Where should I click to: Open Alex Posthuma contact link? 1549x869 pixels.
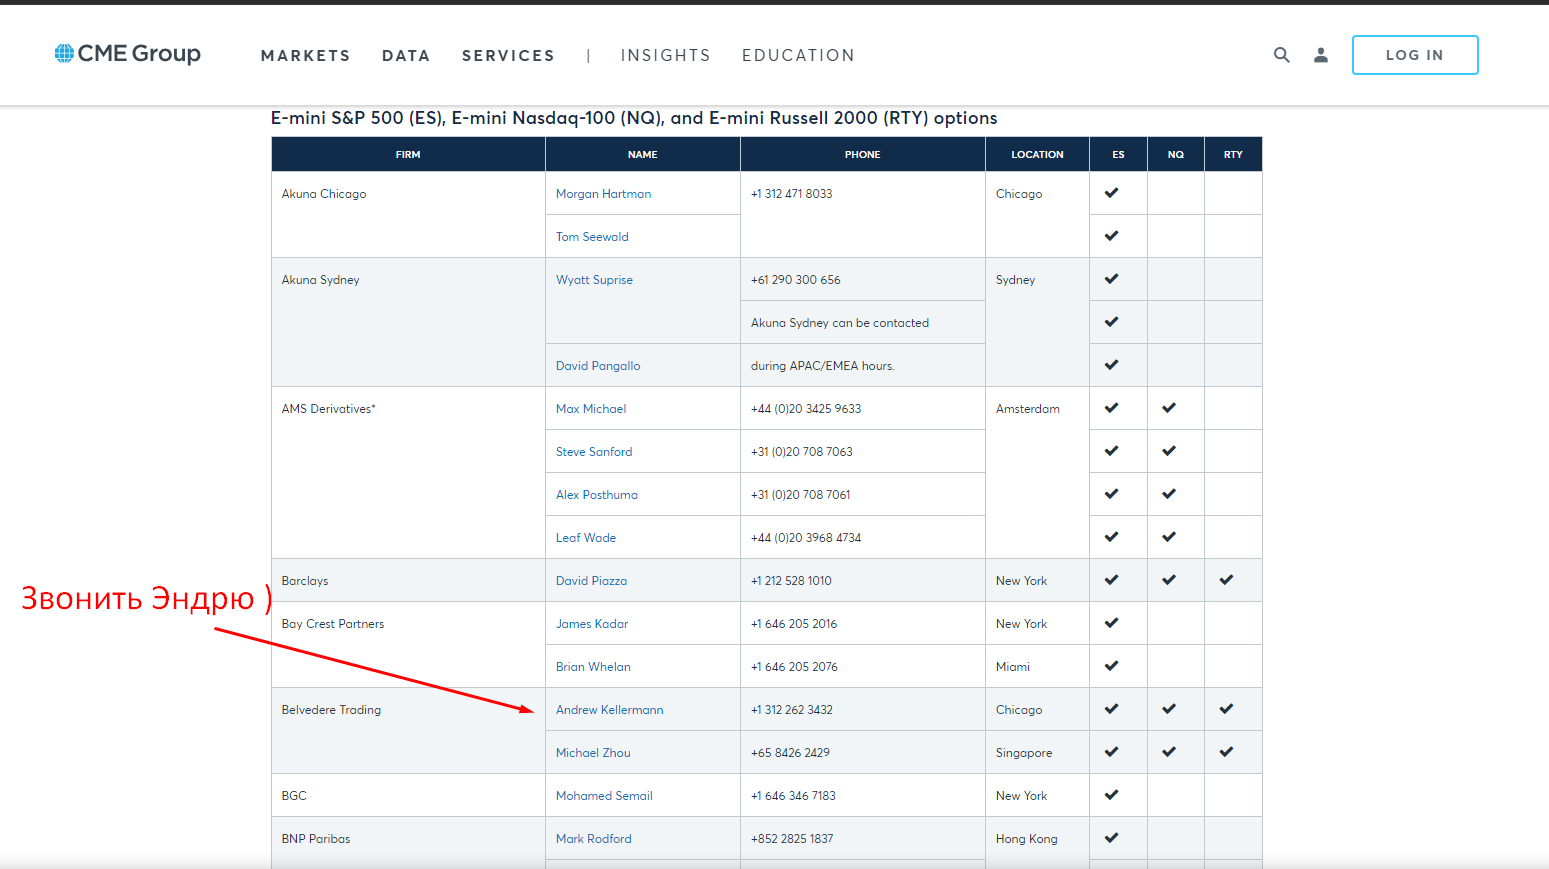pyautogui.click(x=597, y=495)
